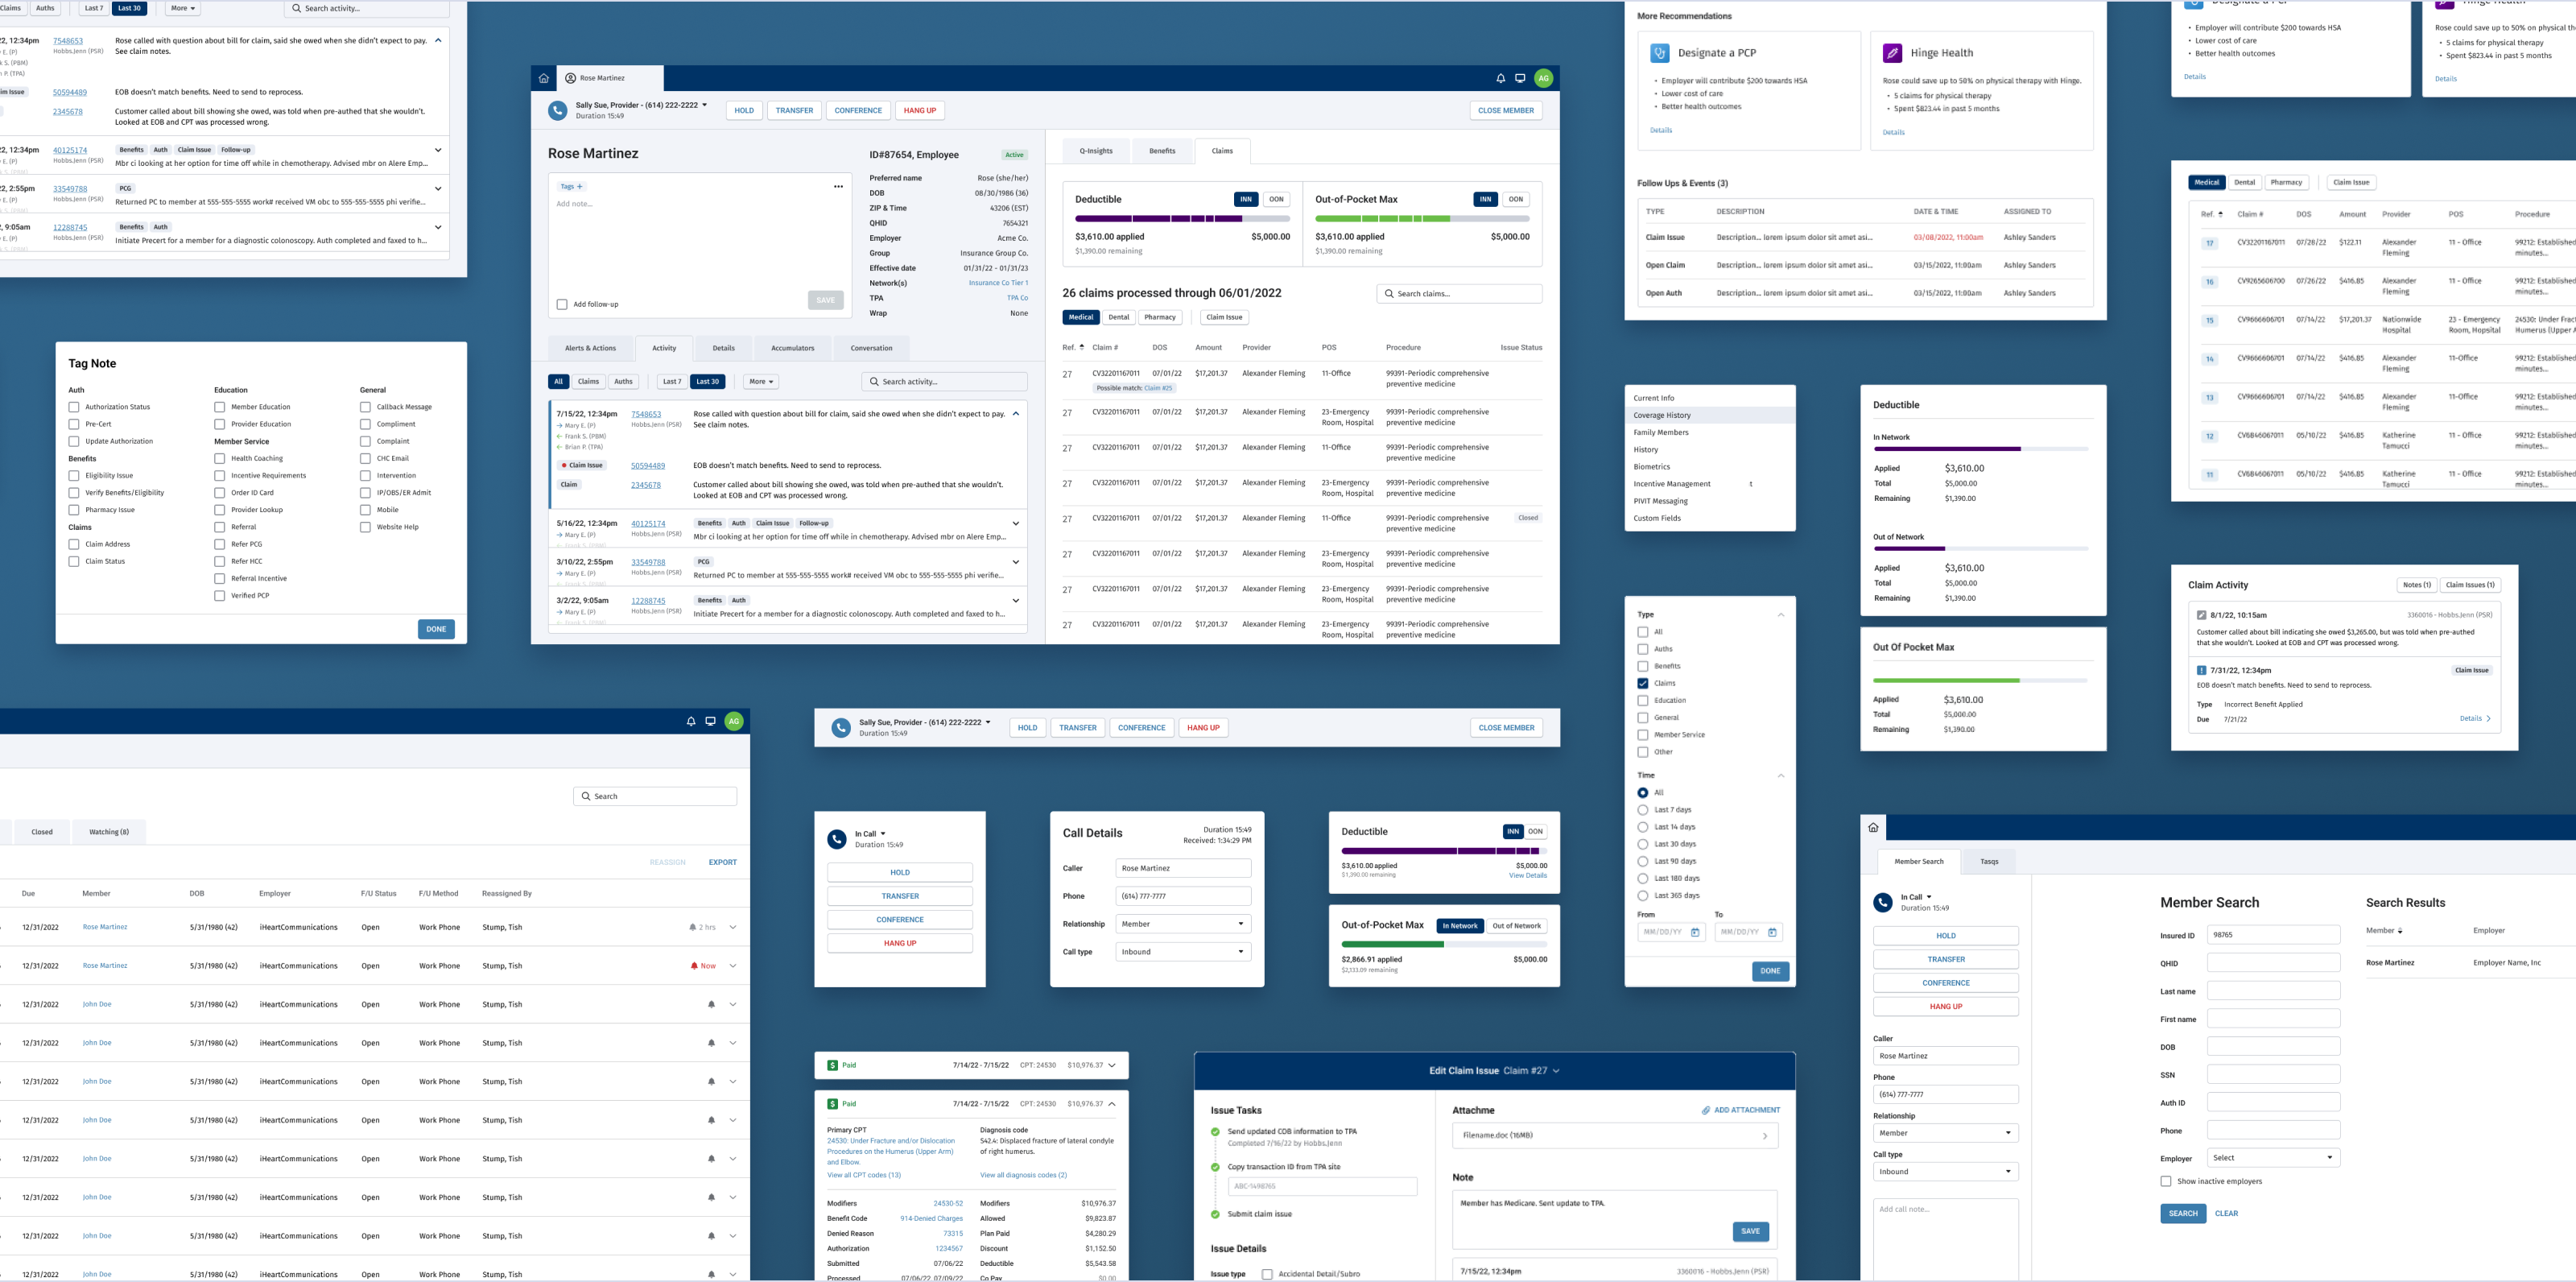Click the home icon beside Rose Martinez tab
This screenshot has width=2576, height=1282.
(543, 78)
